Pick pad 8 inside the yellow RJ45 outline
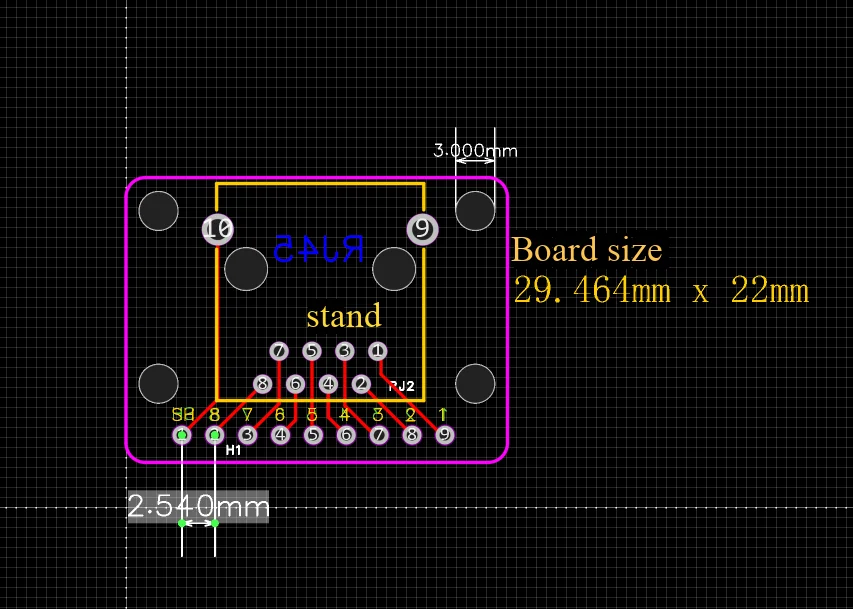Image resolution: width=853 pixels, height=609 pixels. [263, 384]
